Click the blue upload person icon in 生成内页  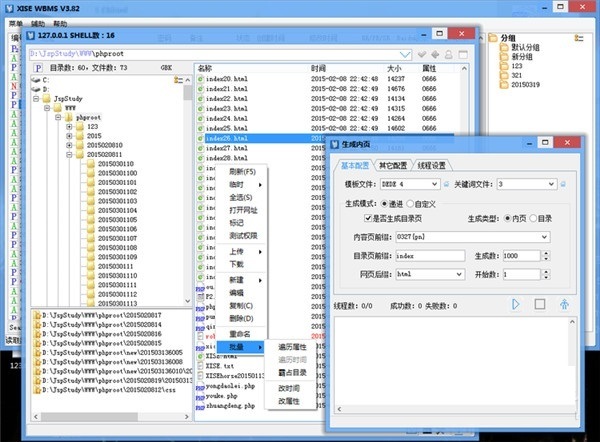pyautogui.click(x=564, y=305)
